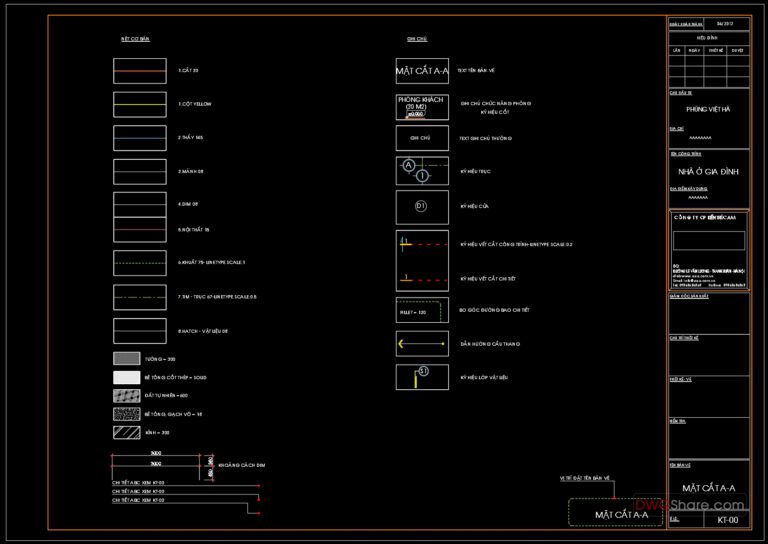This screenshot has width=768, height=544.
Task: Click the PHÒNG KHÁCH room label box
Action: point(422,105)
